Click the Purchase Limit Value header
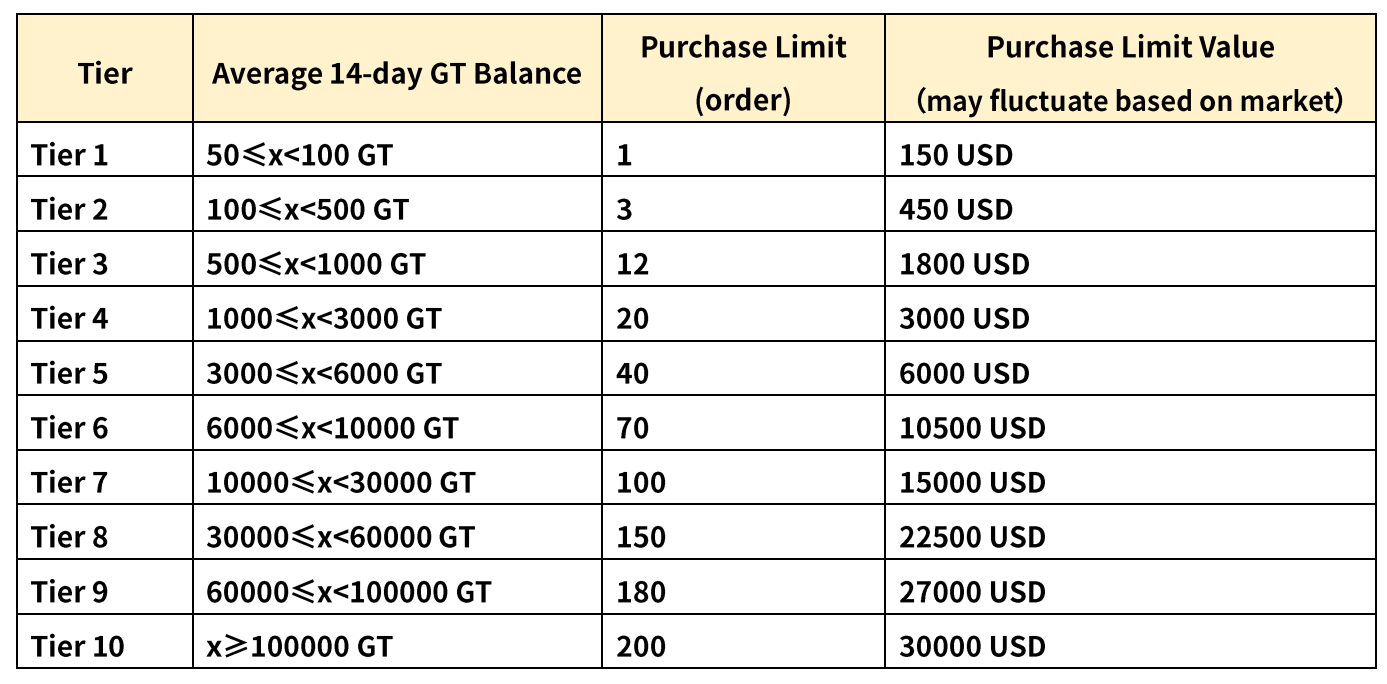The height and width of the screenshot is (684, 1387). coord(1130,73)
